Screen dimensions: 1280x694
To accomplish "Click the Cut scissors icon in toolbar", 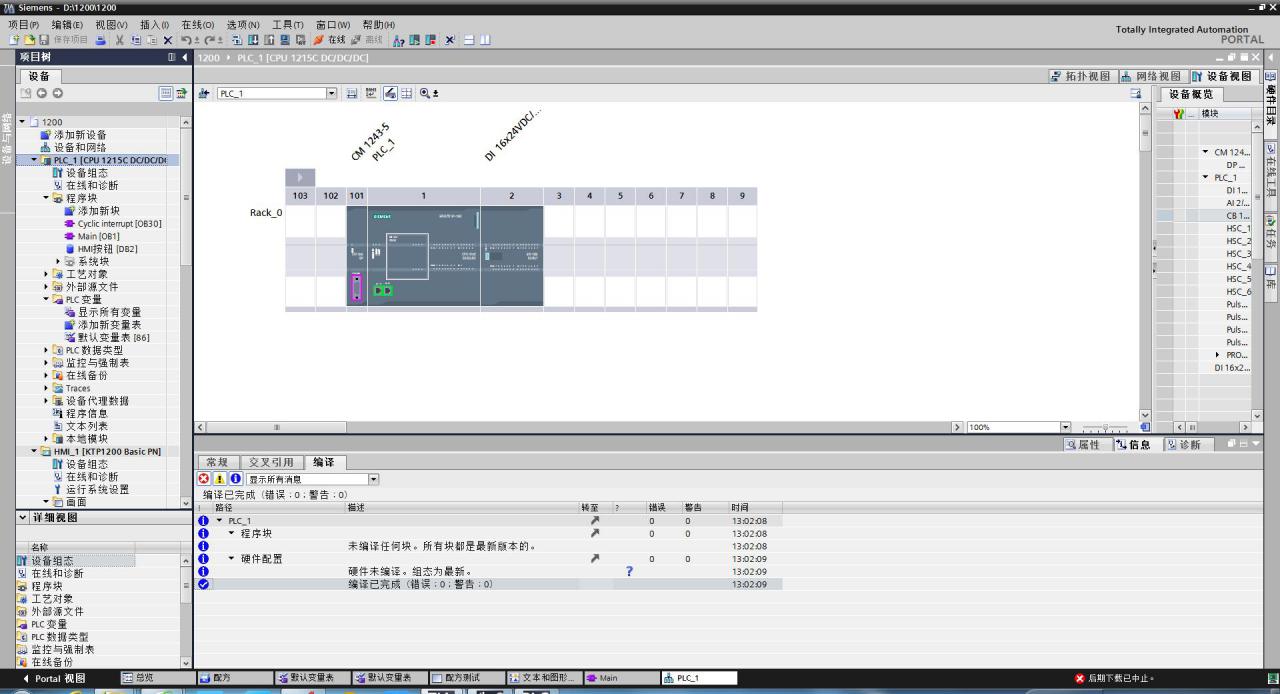I will (120, 40).
